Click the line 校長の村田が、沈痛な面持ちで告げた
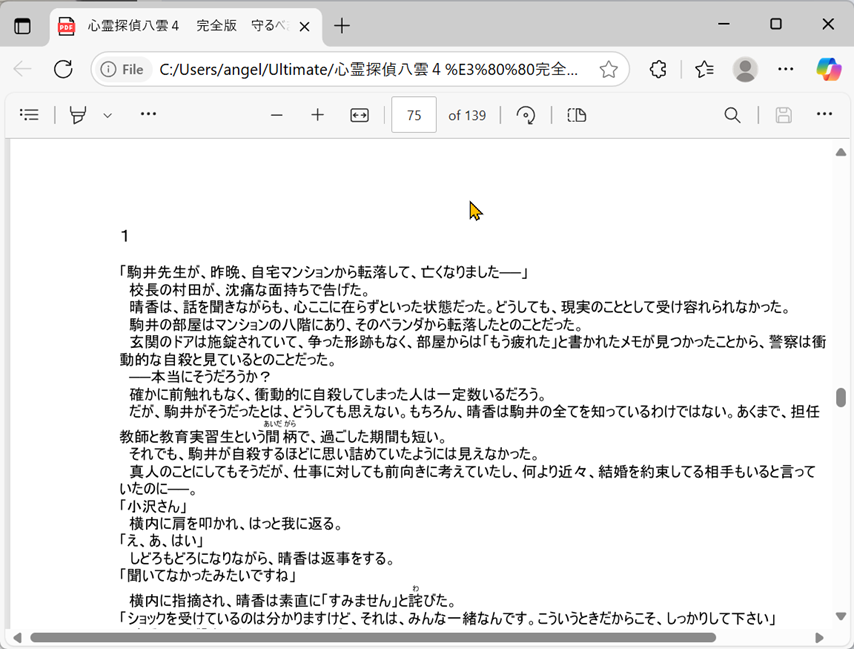The image size is (854, 649). point(250,289)
